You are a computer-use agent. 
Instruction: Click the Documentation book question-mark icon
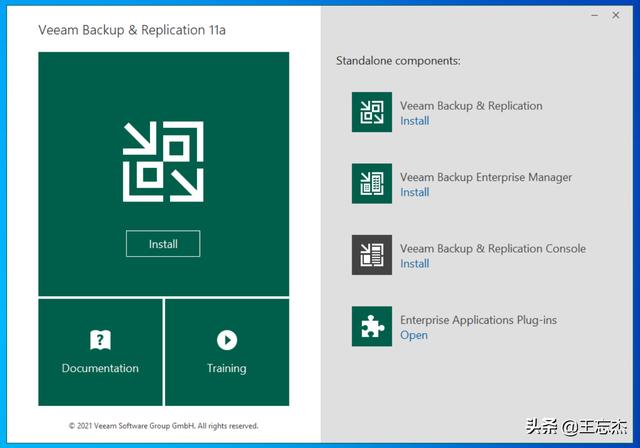pos(100,339)
